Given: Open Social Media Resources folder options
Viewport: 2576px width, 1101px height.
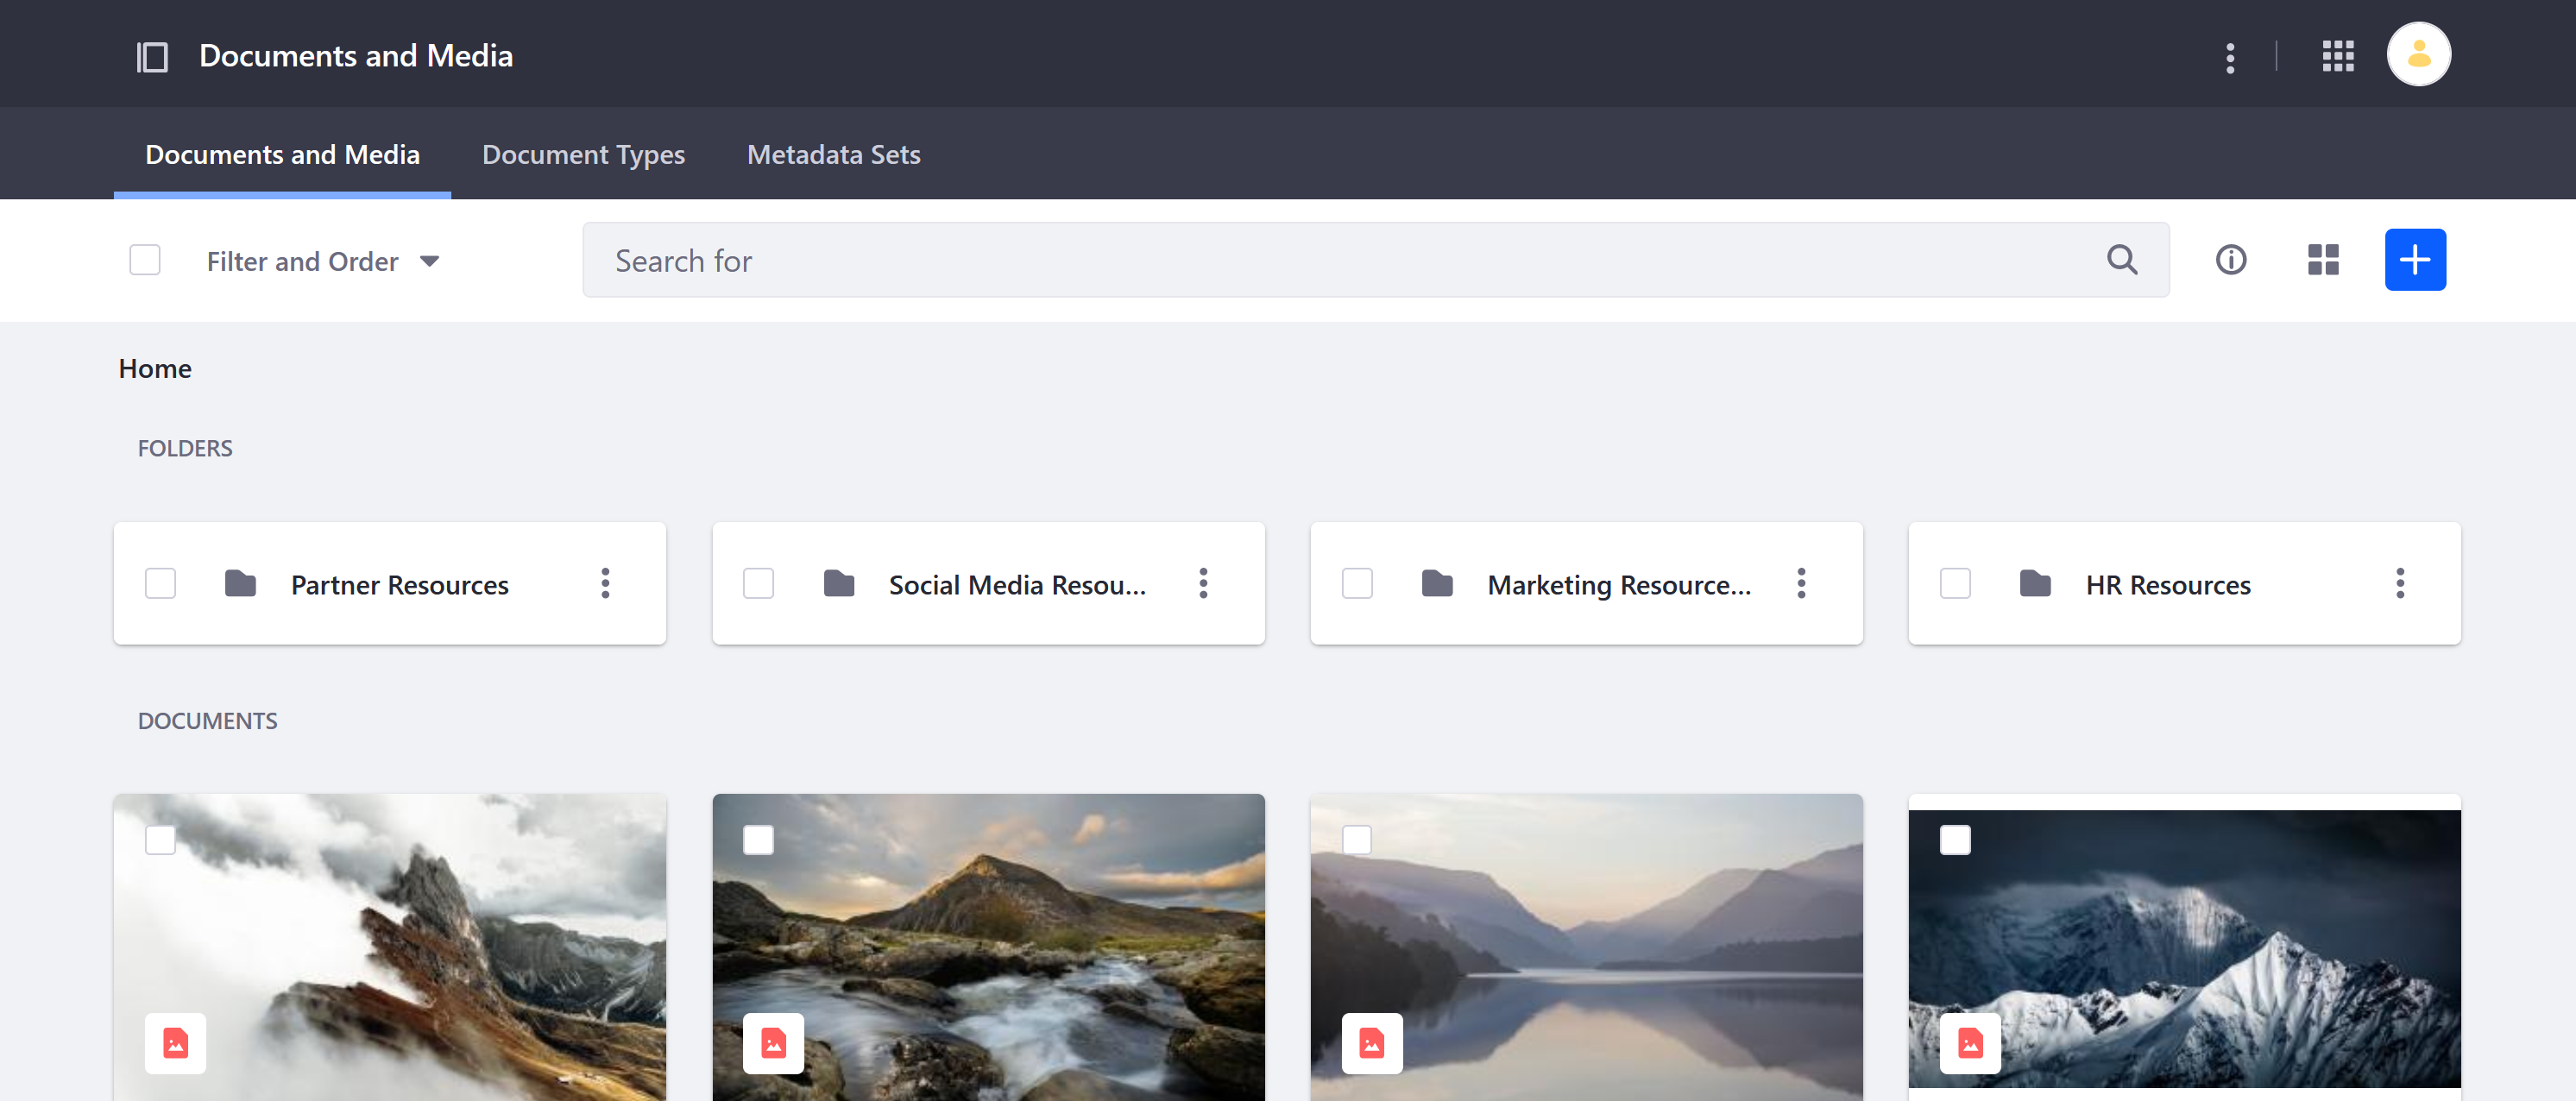Looking at the screenshot, I should pos(1206,582).
